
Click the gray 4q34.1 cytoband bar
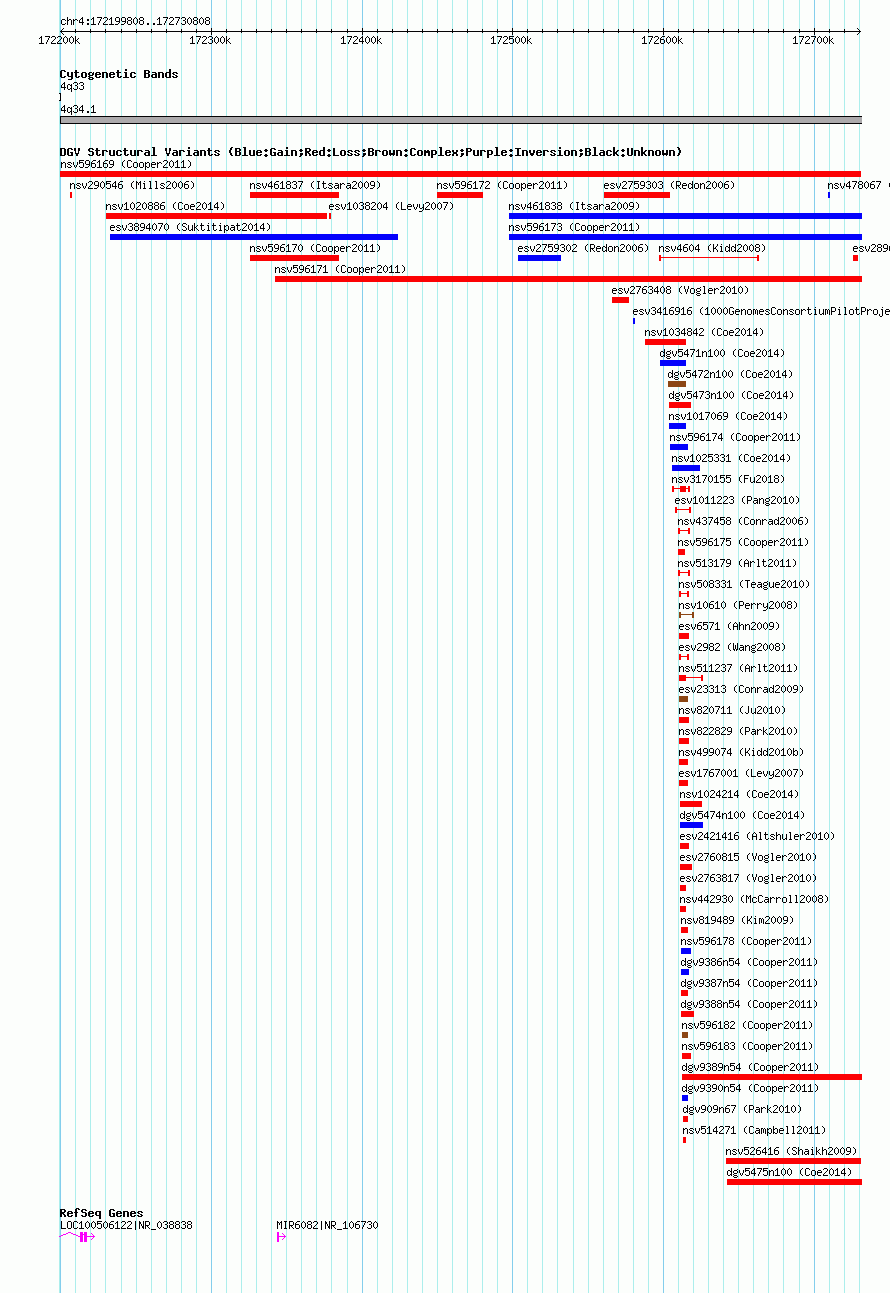pyautogui.click(x=461, y=120)
